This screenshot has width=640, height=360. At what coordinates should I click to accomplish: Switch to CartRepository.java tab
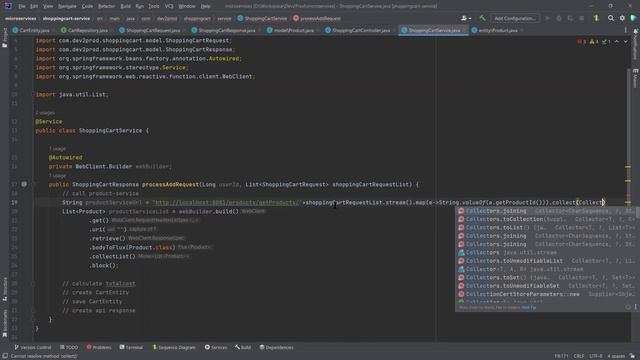tap(87, 30)
